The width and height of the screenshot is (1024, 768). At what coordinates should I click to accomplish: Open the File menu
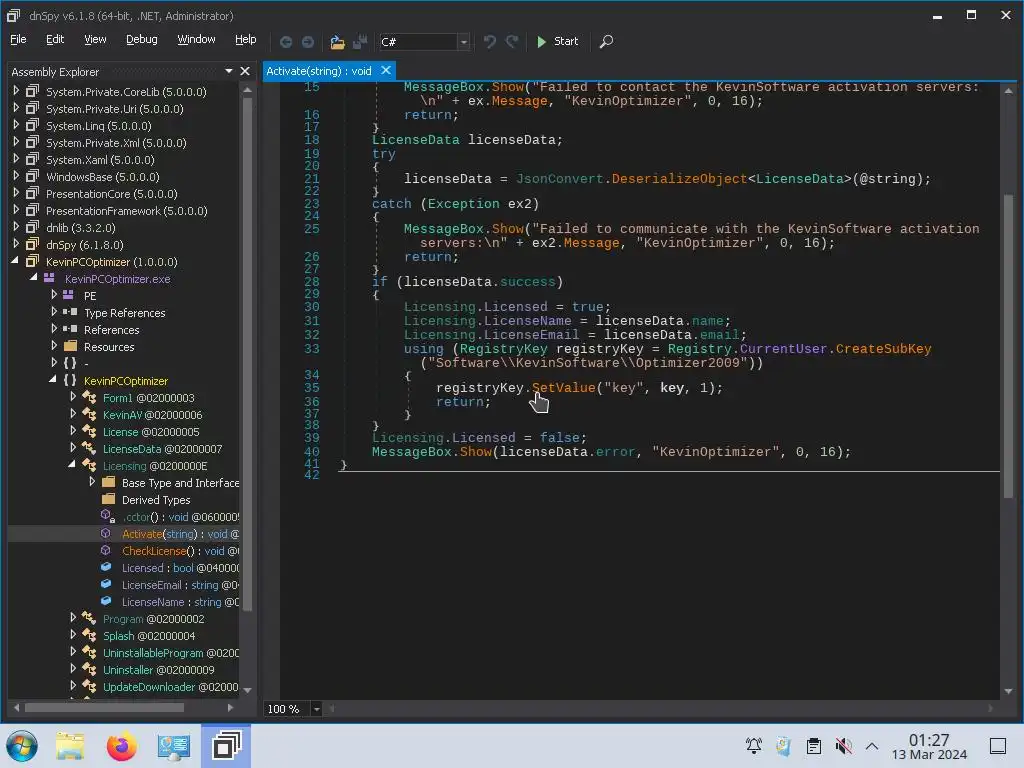[18, 39]
